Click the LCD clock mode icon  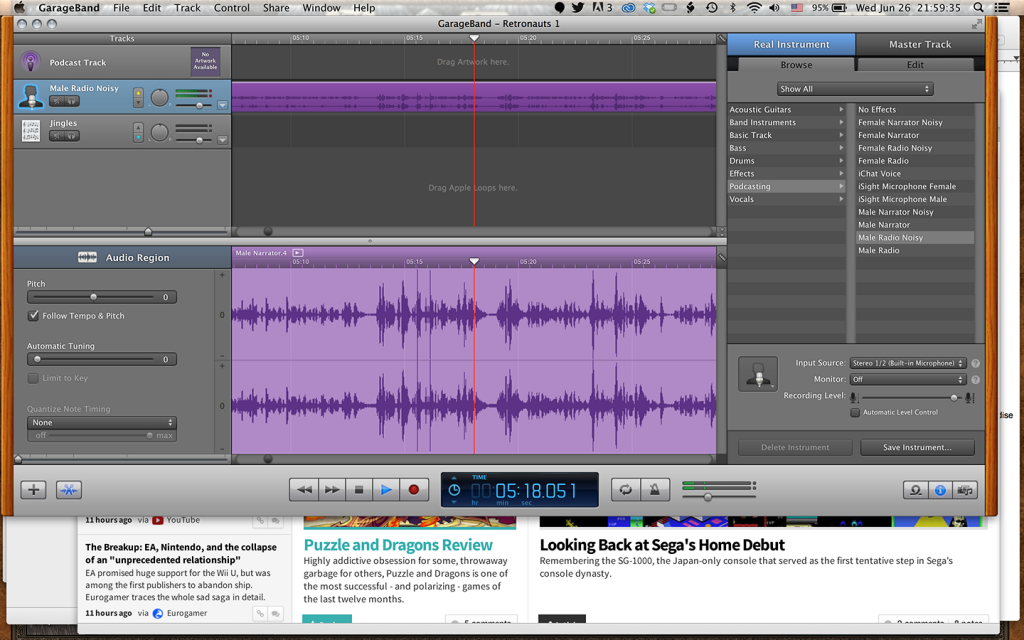[x=455, y=490]
